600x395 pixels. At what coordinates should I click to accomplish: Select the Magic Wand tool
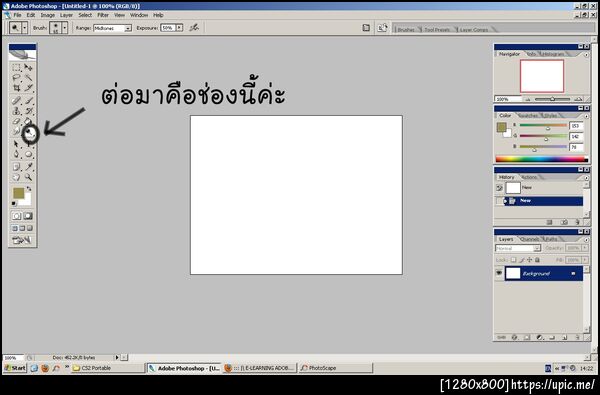pos(28,78)
